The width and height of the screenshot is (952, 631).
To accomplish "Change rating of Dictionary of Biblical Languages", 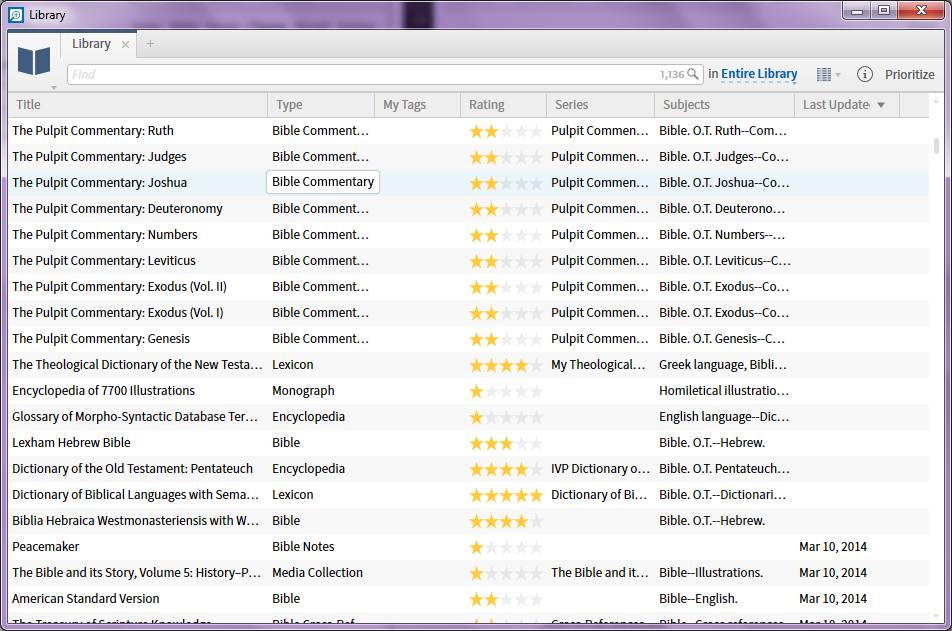I will click(x=505, y=495).
